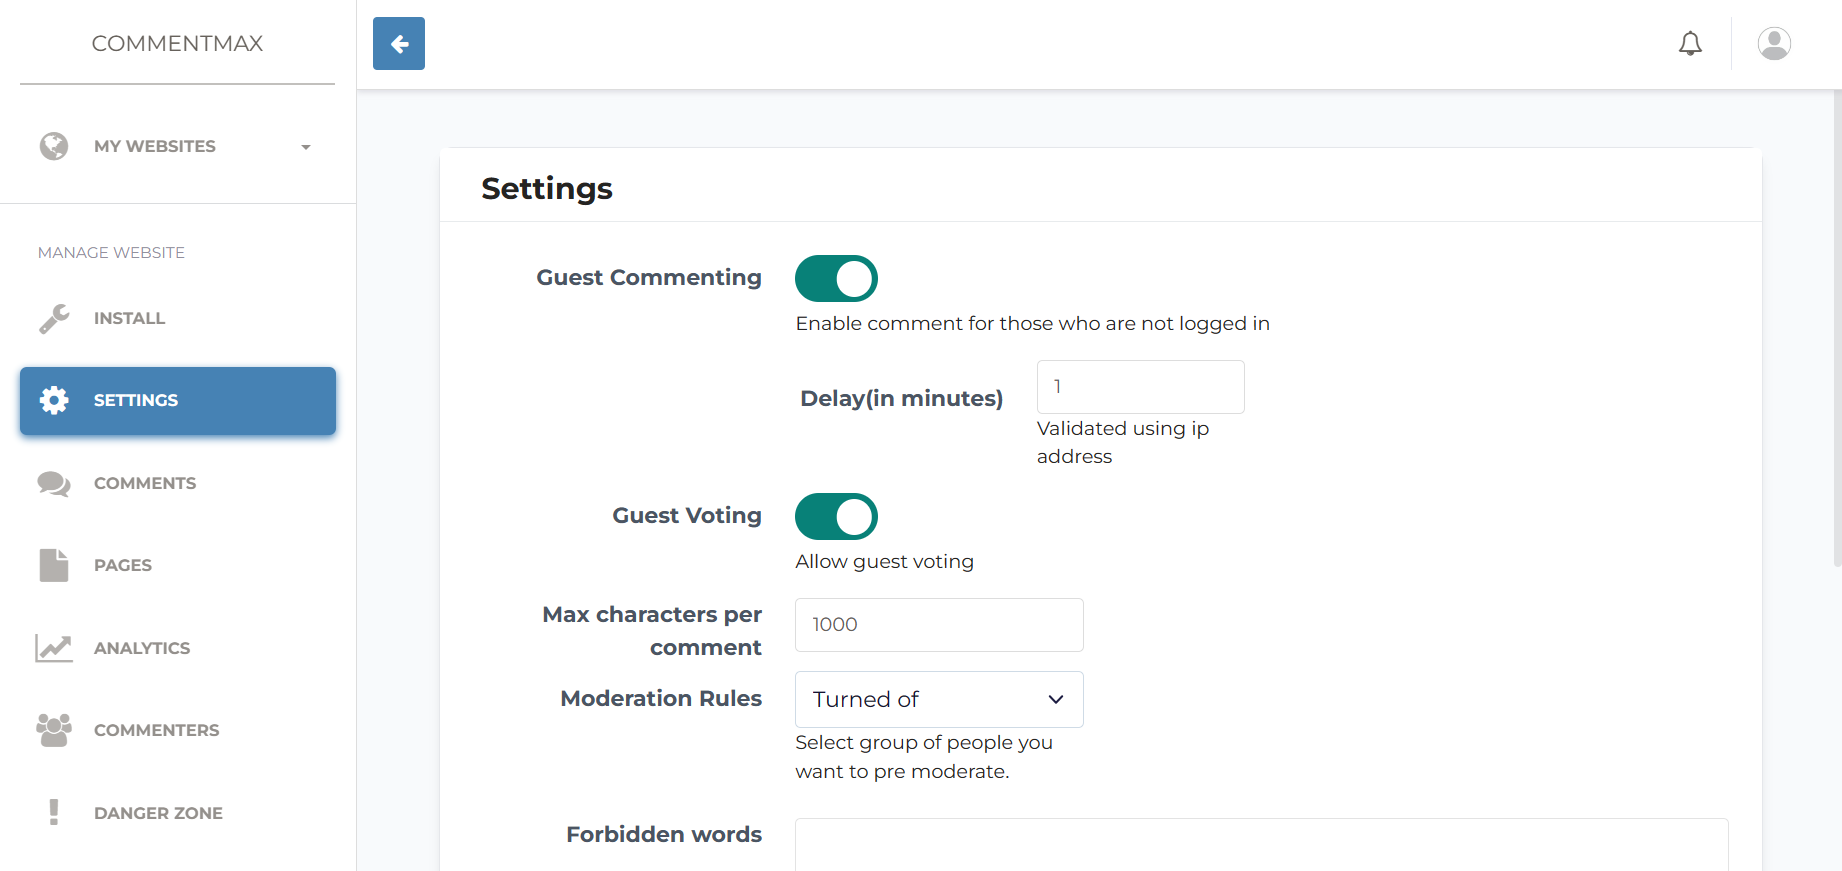Expand the My Websites dropdown arrow

306,147
